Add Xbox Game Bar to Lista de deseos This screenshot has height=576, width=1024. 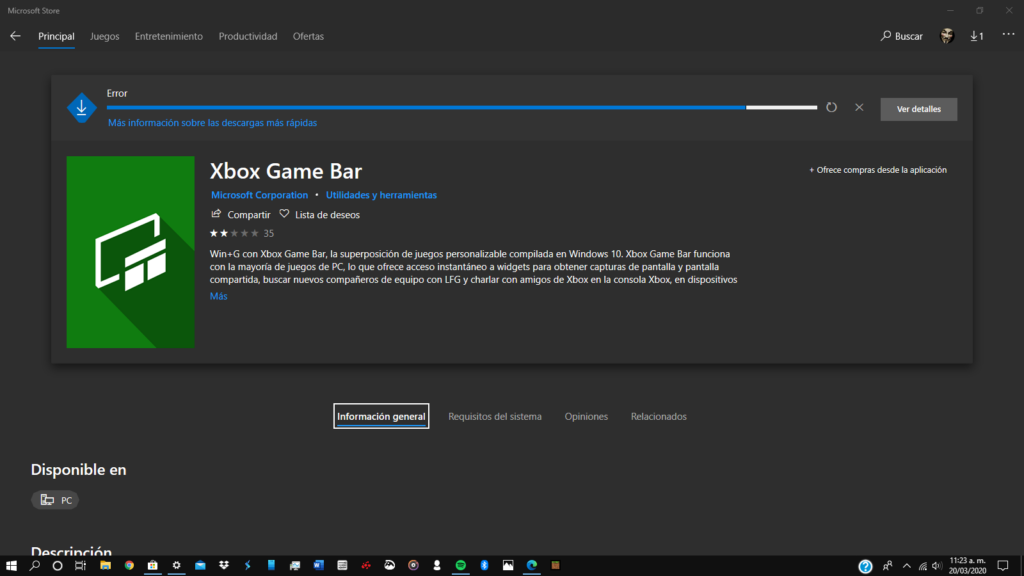coord(319,214)
